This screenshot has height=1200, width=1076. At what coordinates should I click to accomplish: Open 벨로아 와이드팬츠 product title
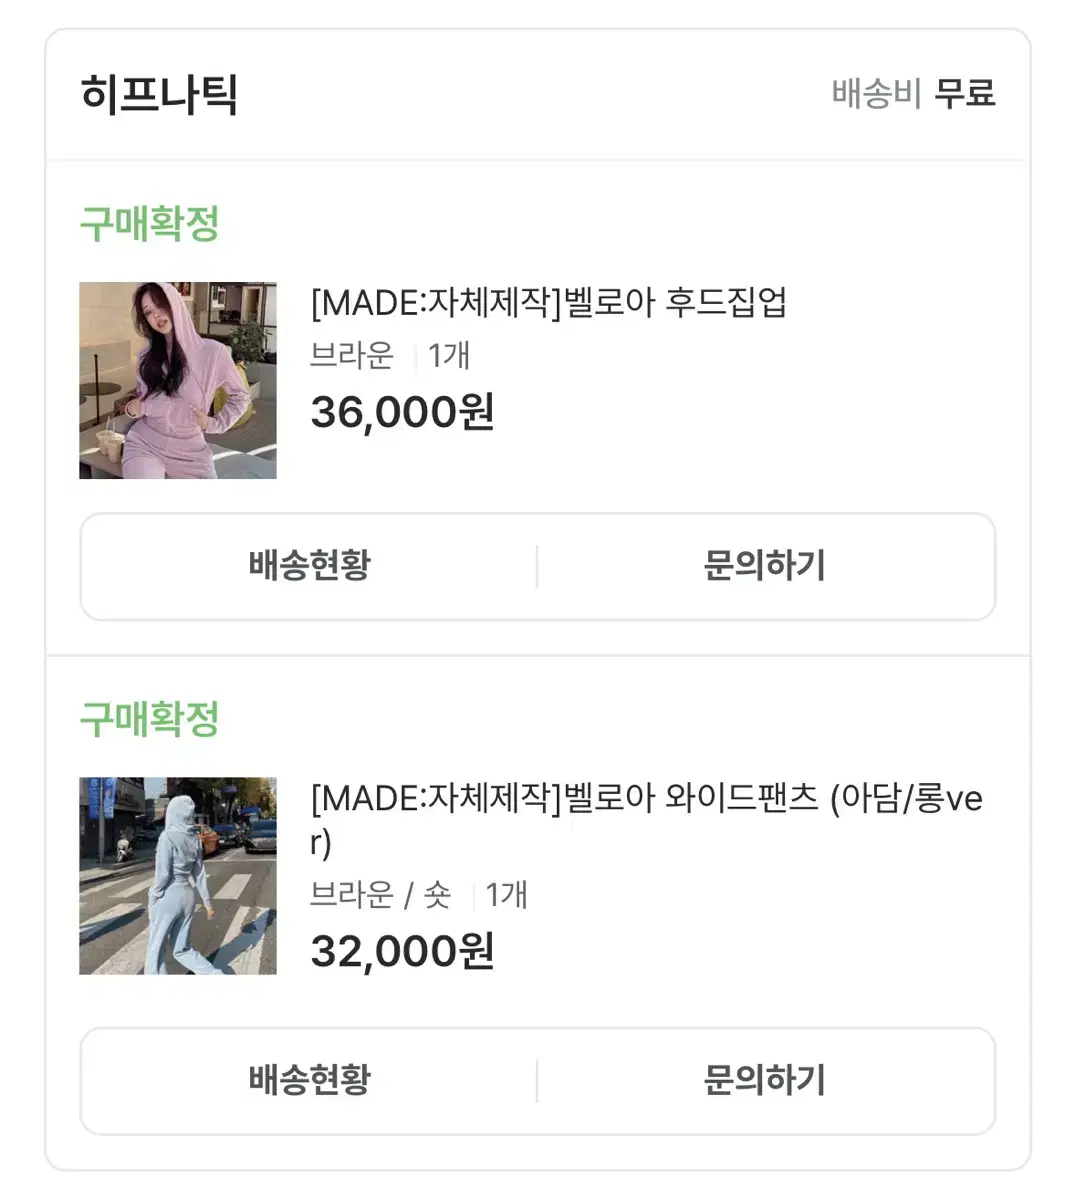pyautogui.click(x=647, y=820)
